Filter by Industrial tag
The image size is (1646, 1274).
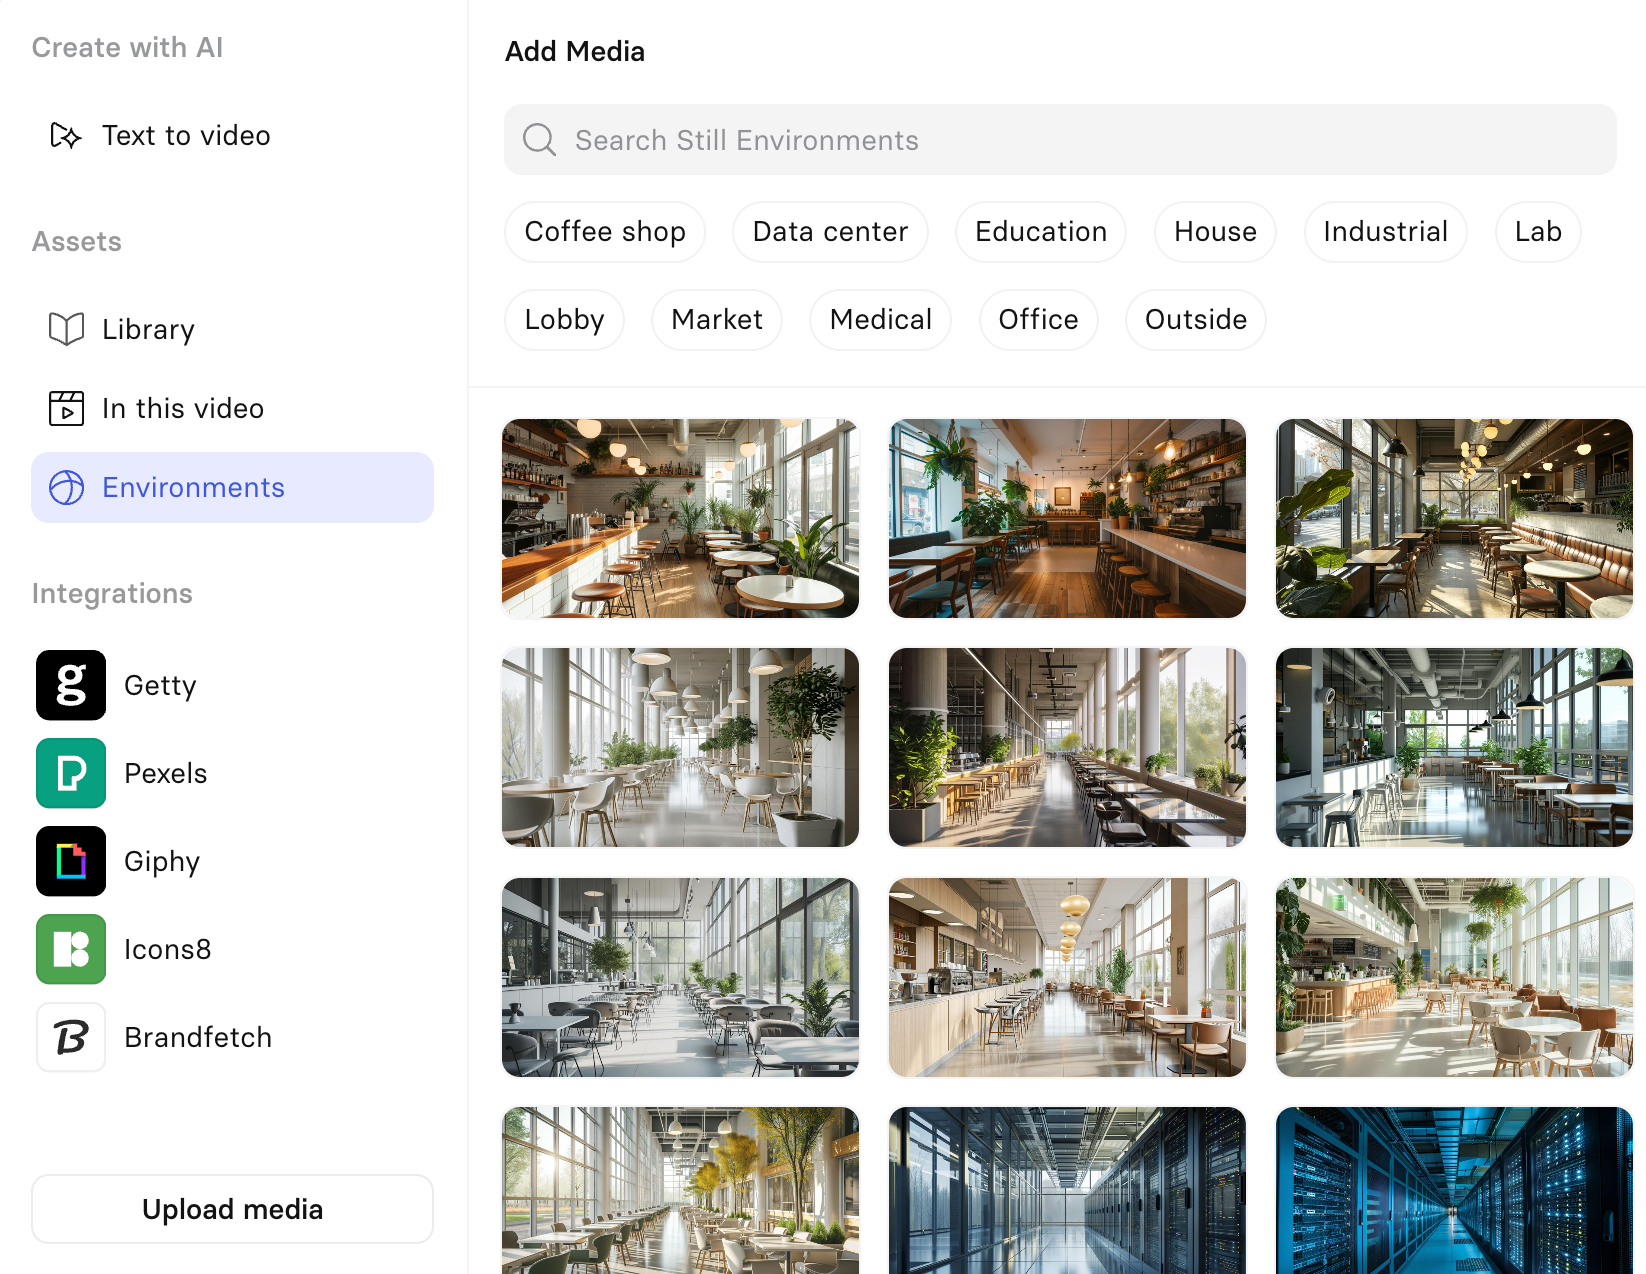coord(1385,232)
